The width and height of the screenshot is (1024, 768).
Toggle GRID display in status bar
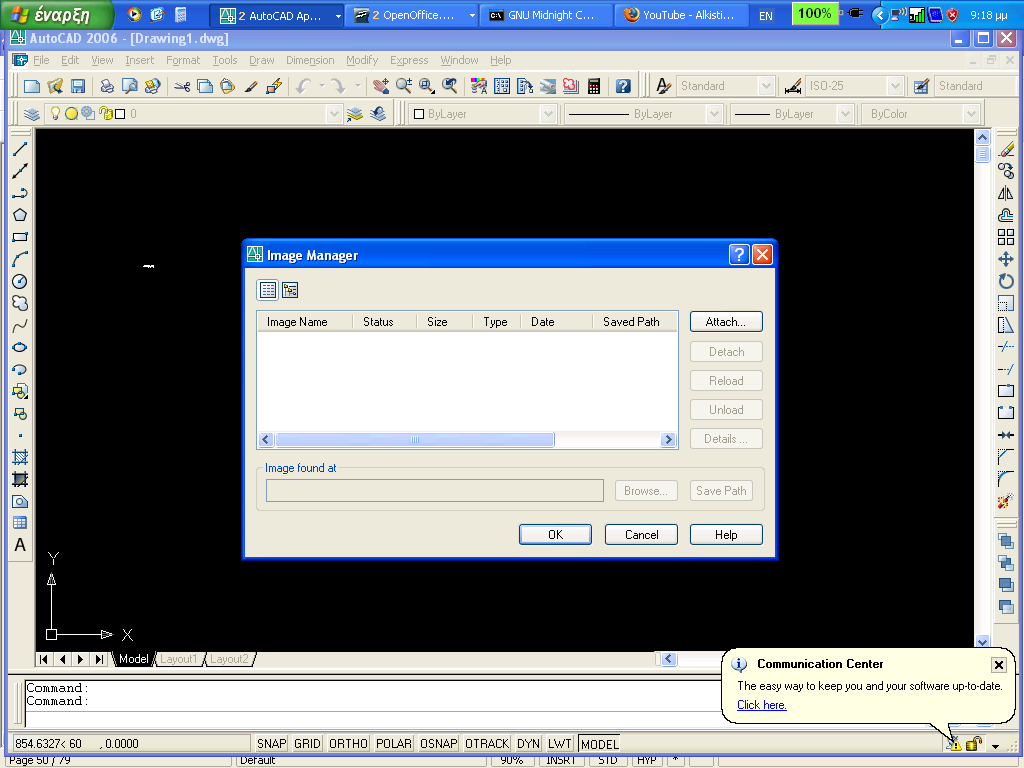point(307,743)
